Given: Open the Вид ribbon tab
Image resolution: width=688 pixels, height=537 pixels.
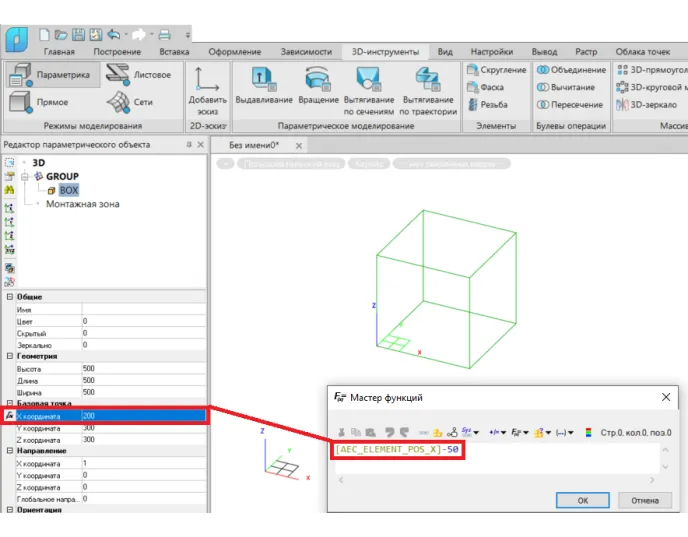Looking at the screenshot, I should coord(445,52).
